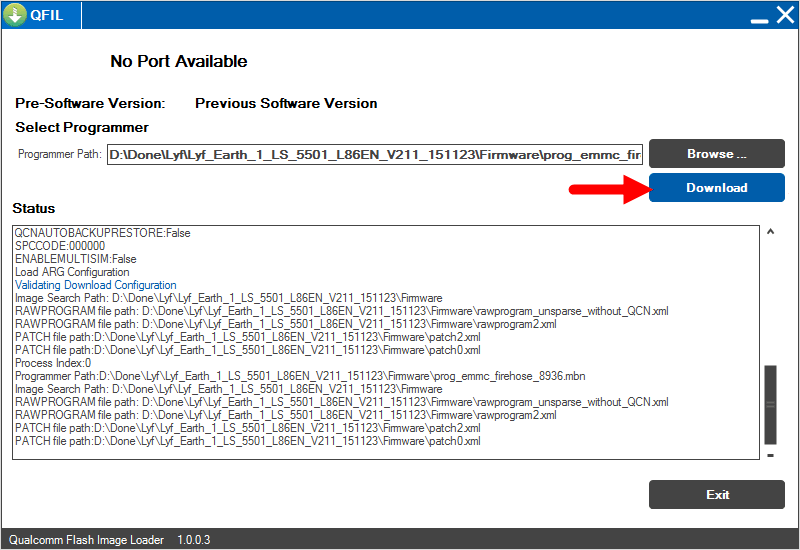Click the SPCCODE:000000 log line
This screenshot has width=800, height=550.
click(60, 246)
